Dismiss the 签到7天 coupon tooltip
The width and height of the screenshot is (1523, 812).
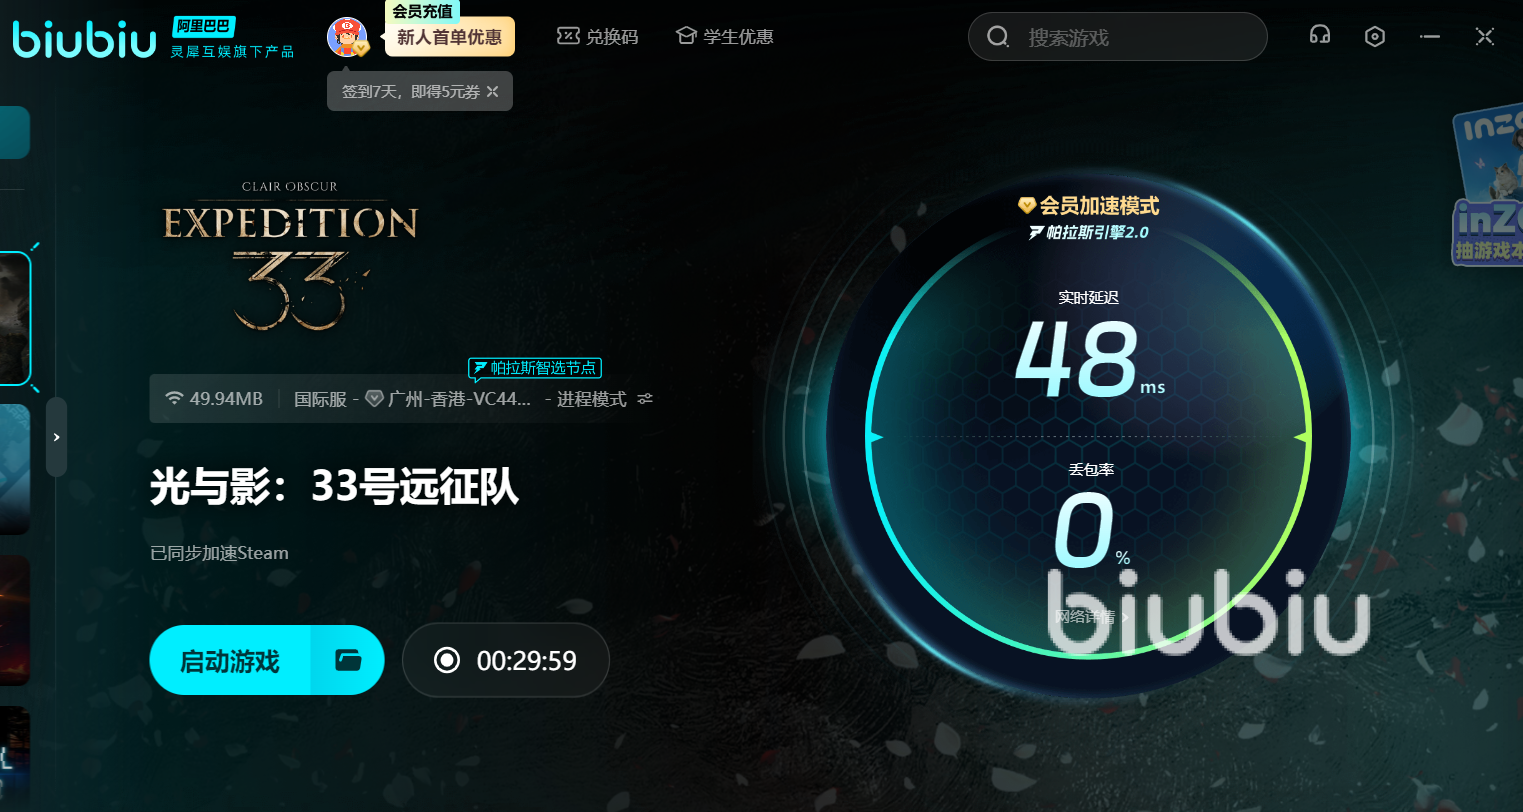point(492,92)
